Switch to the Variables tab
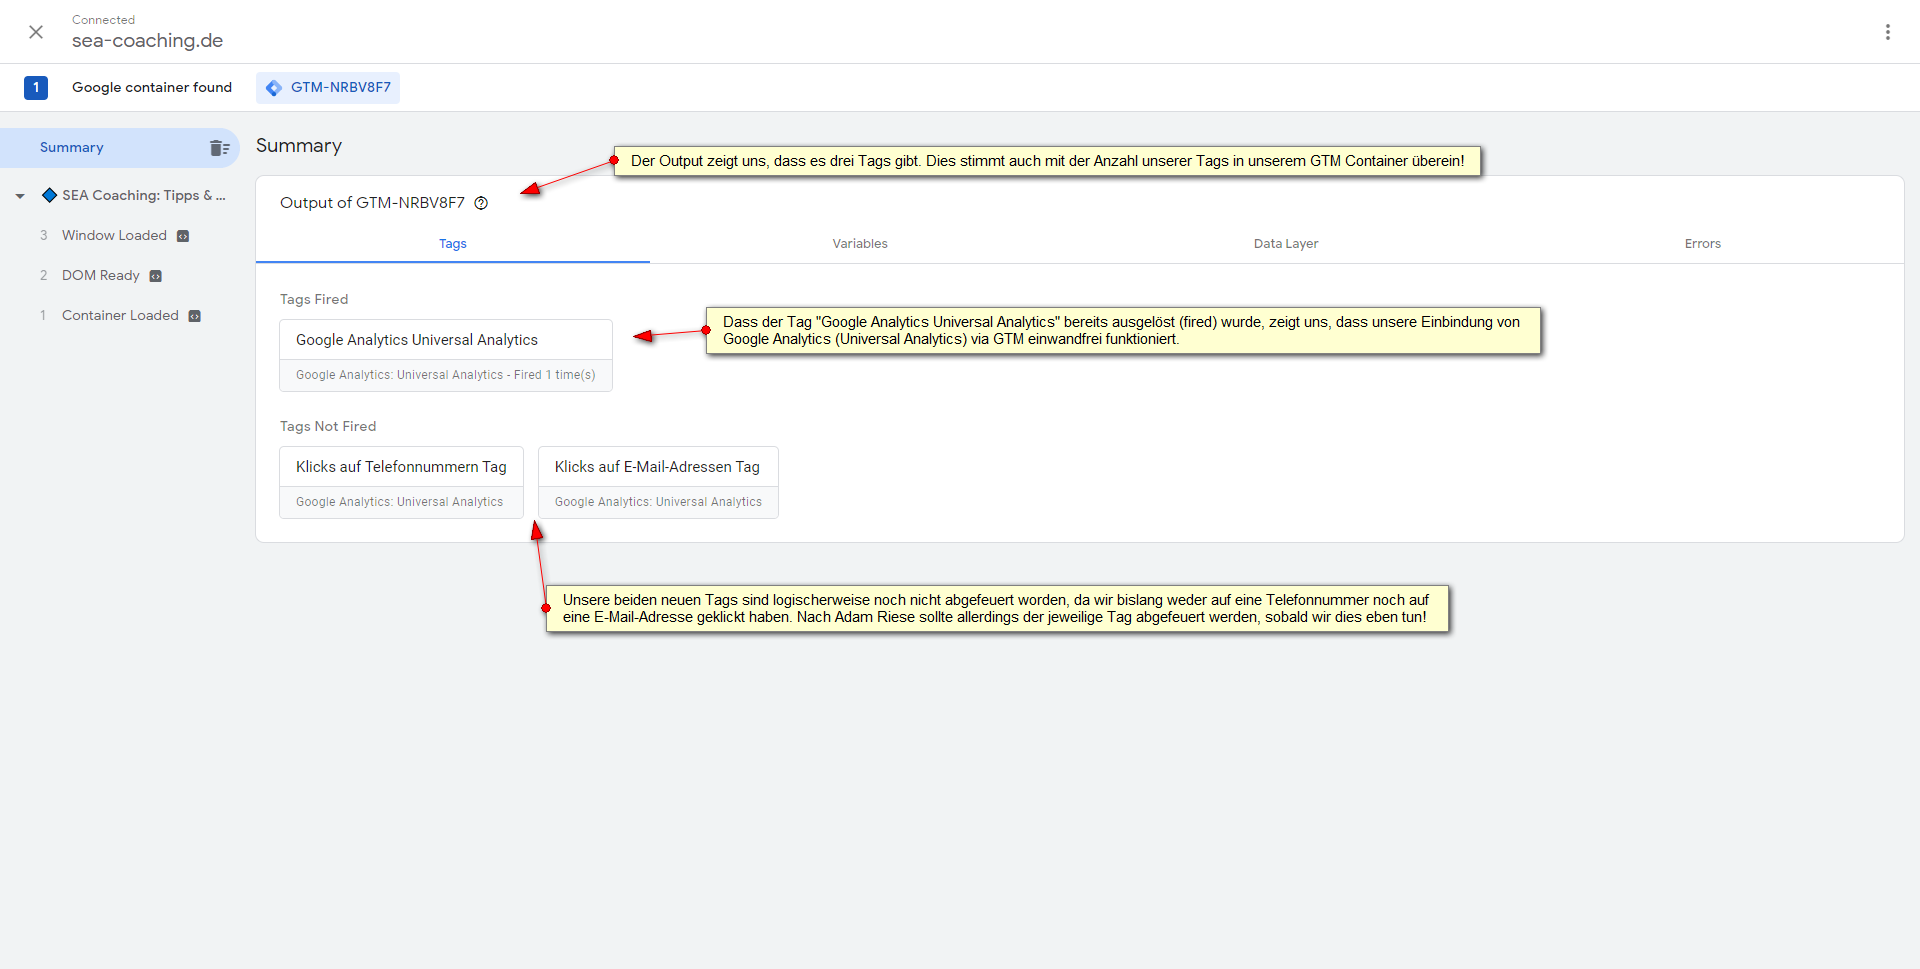1920x969 pixels. click(x=860, y=244)
